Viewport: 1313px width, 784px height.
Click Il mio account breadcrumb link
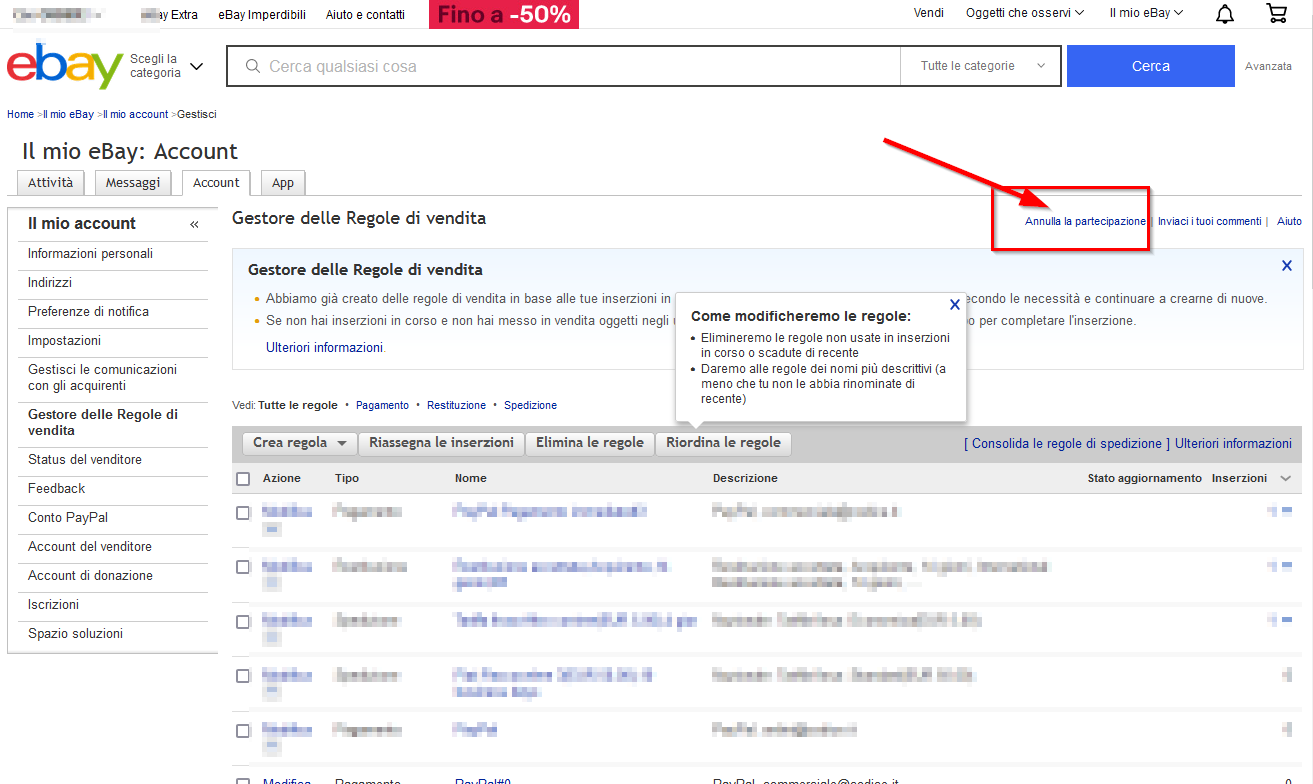point(135,114)
